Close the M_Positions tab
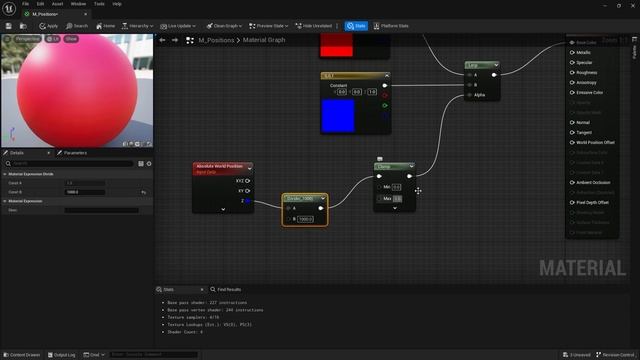 click(85, 14)
